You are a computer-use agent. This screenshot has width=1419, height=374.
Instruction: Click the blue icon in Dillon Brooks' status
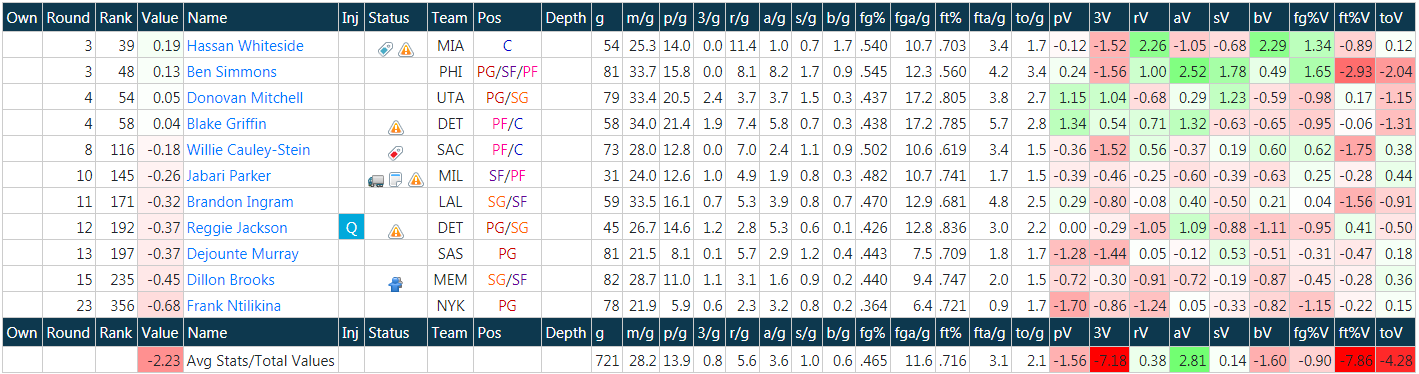pyautogui.click(x=395, y=281)
